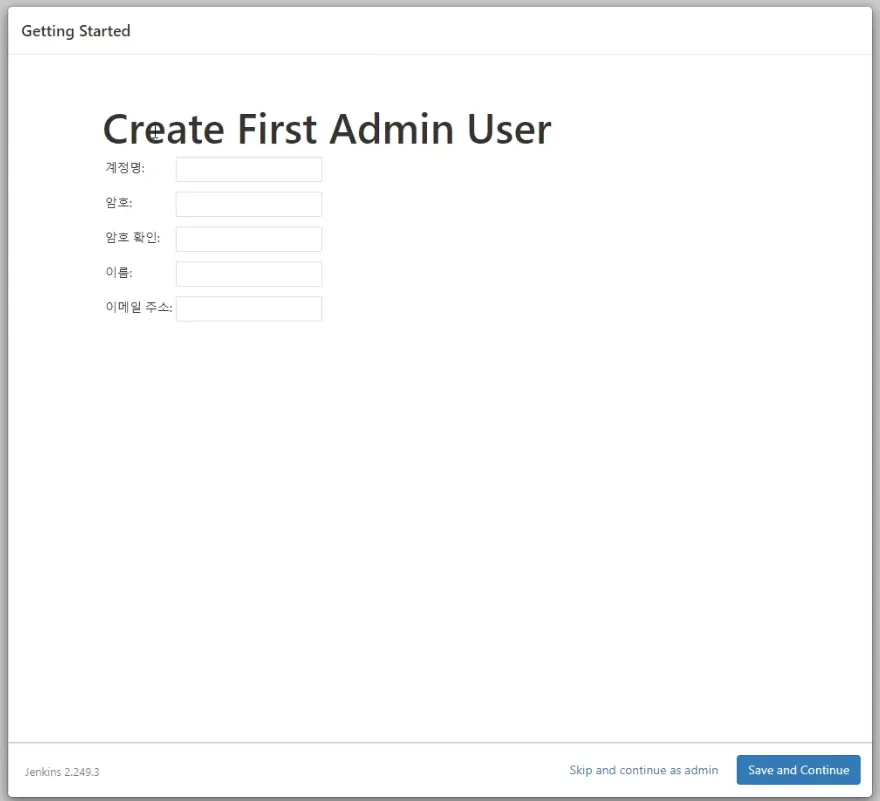
Task: Click the word First in the heading
Action: click(x=278, y=130)
